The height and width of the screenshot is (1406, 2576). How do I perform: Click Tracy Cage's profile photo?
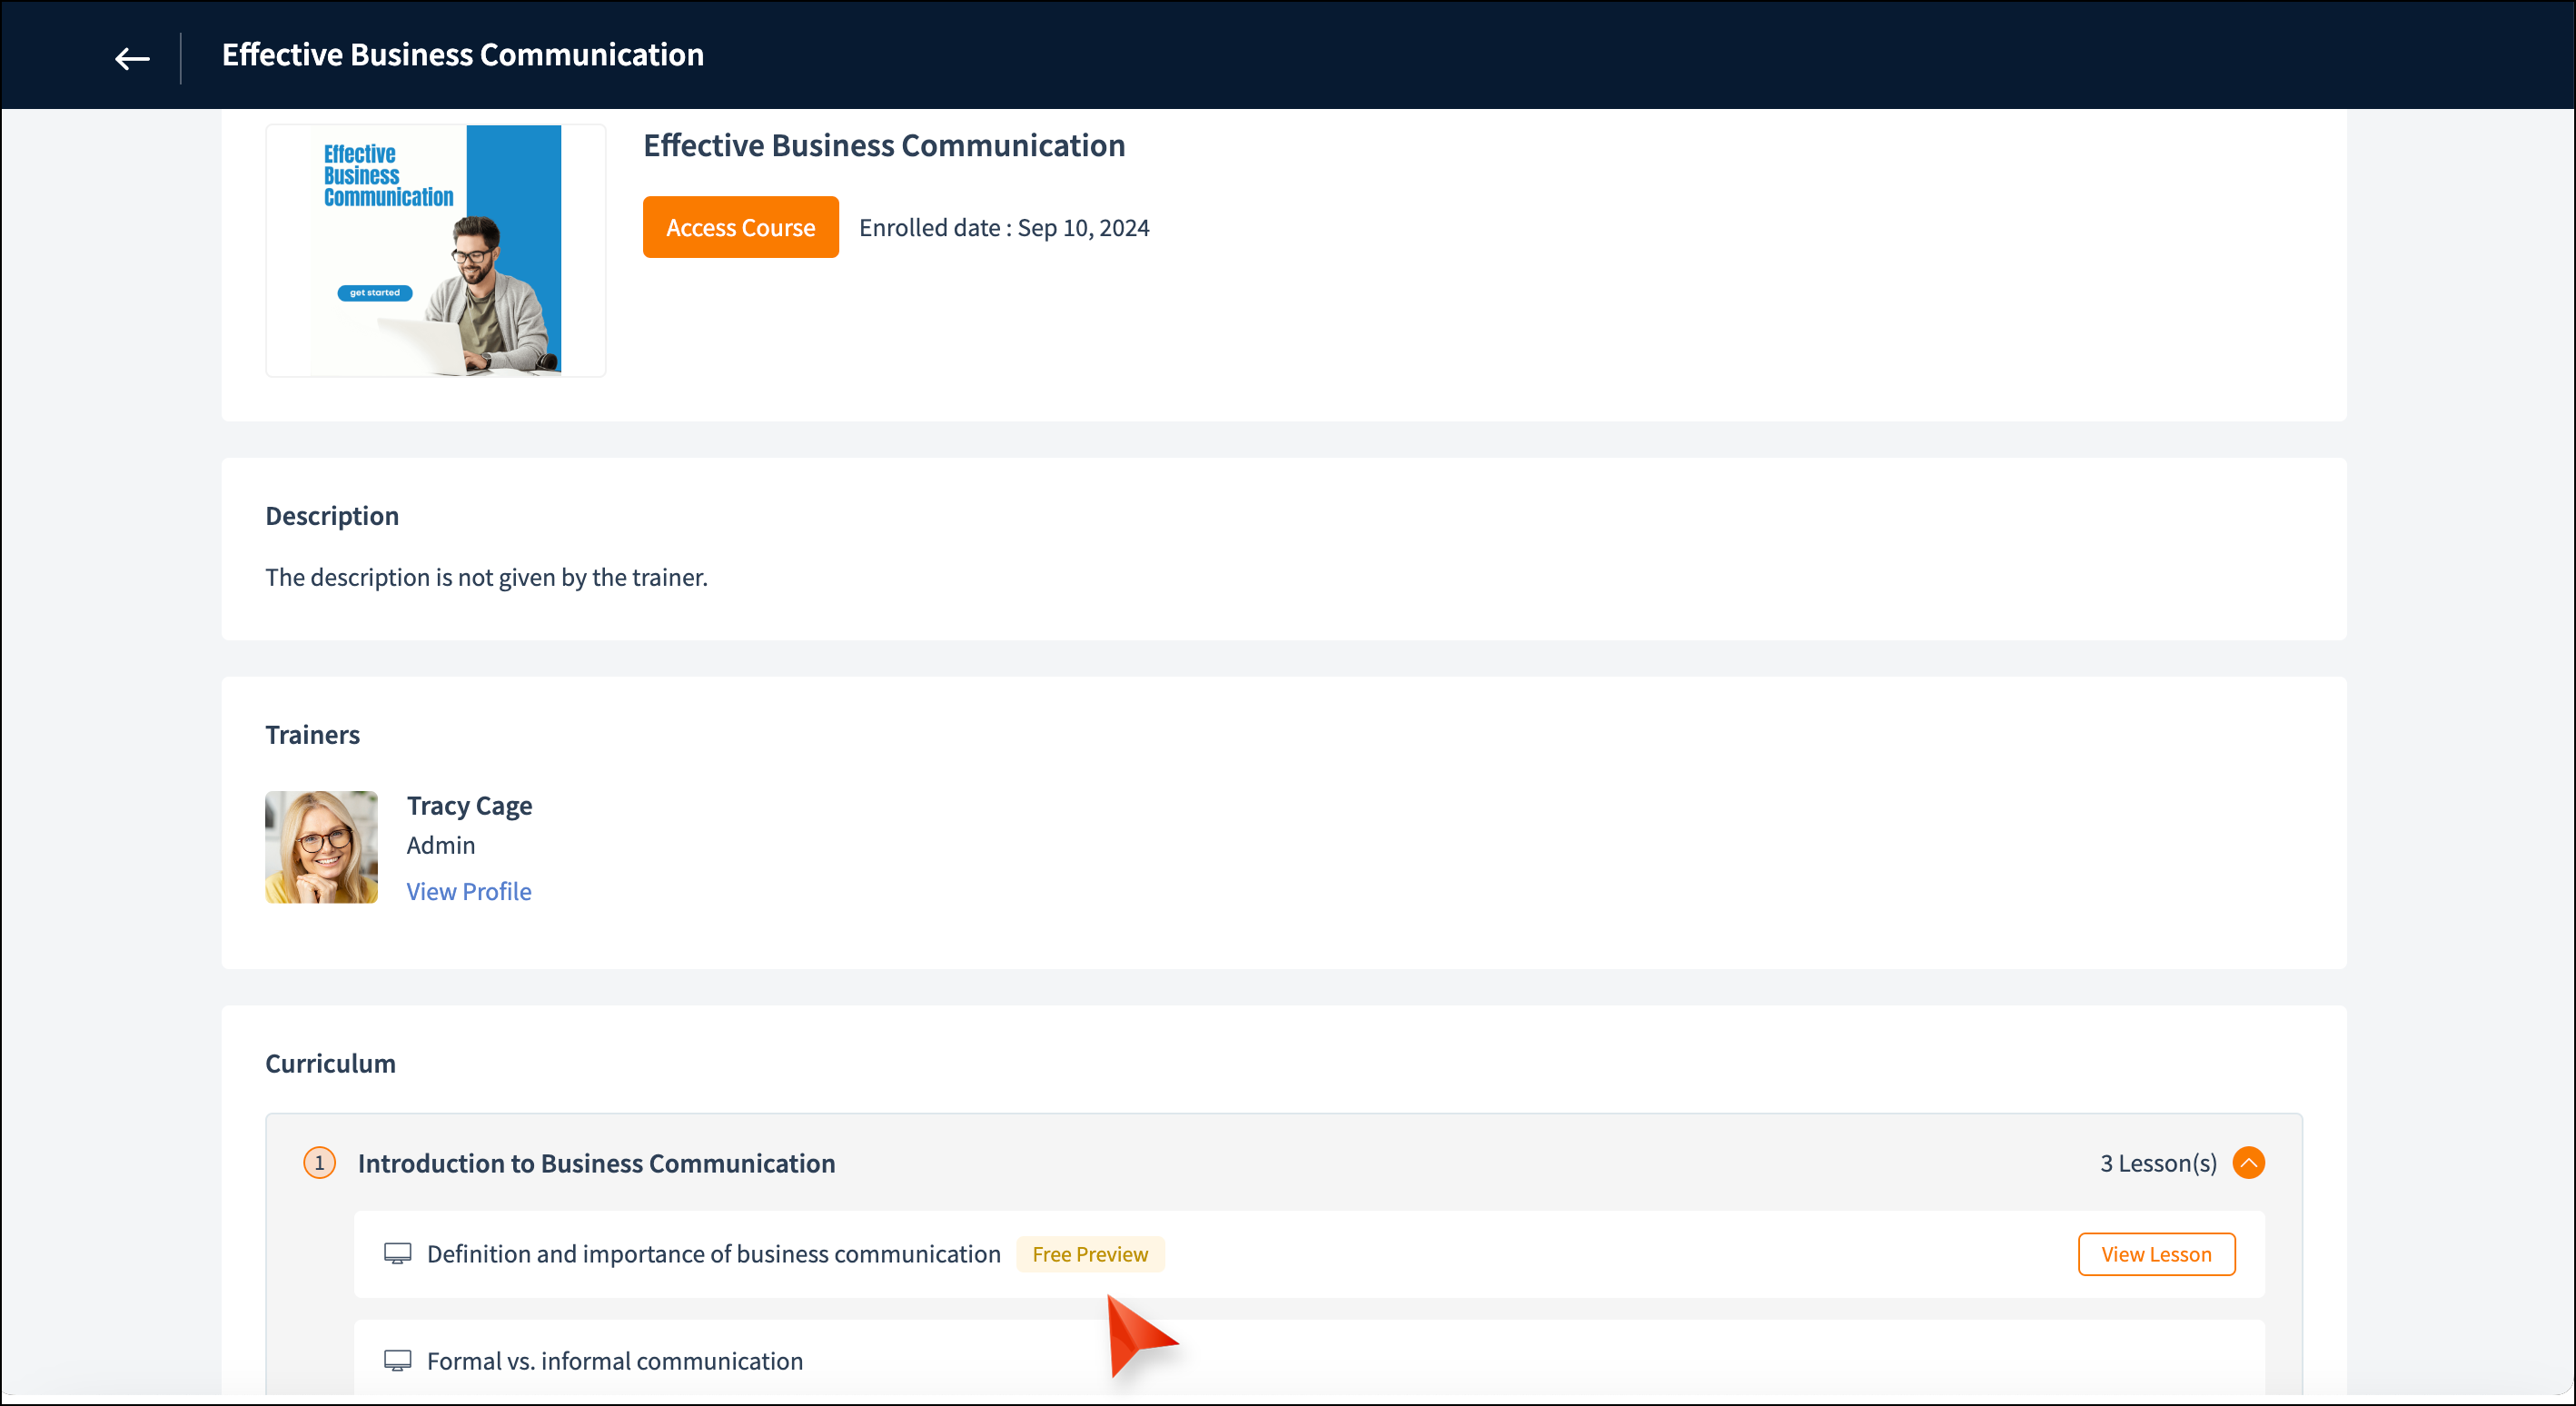321,847
